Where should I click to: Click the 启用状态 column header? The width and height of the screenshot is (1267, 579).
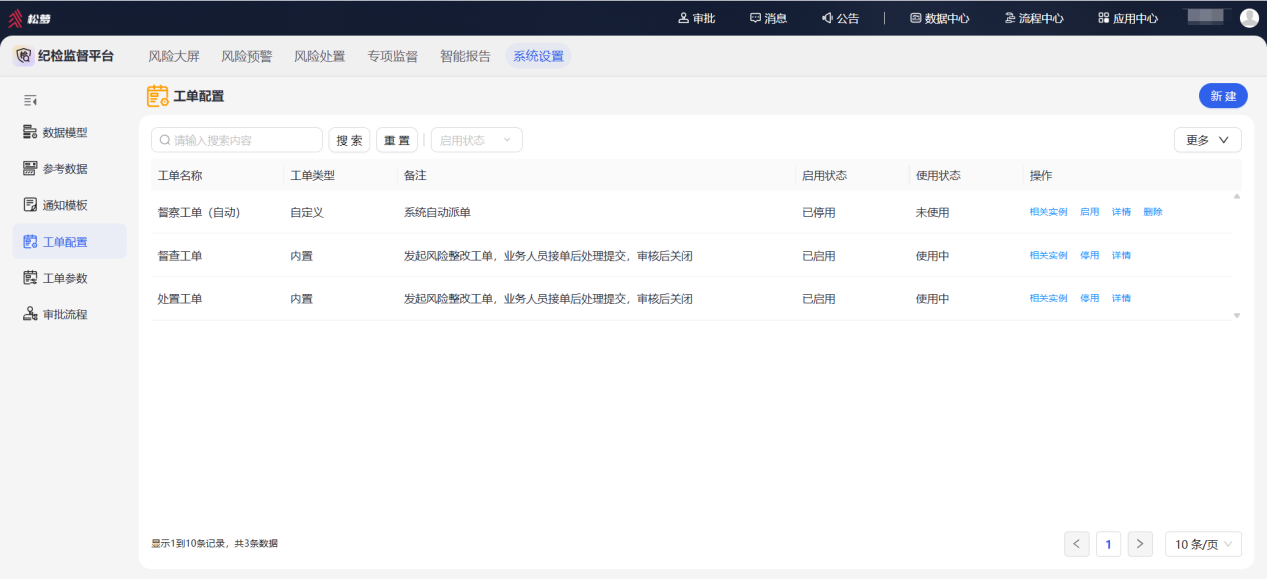824,175
